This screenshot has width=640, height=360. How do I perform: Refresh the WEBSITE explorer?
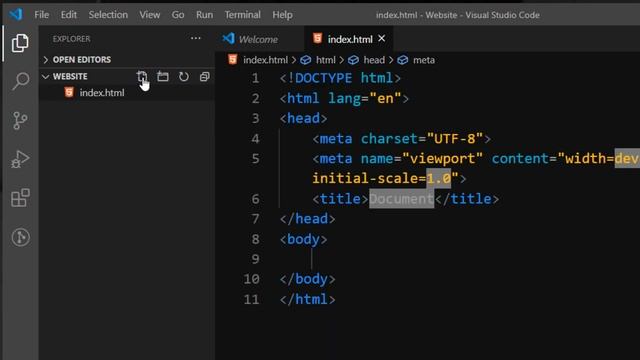184,76
